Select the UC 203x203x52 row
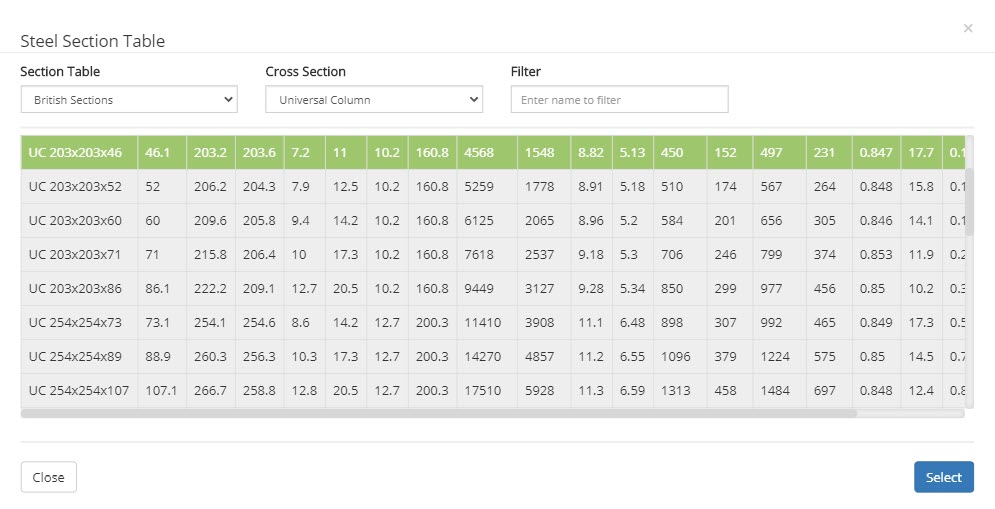995x509 pixels. (x=75, y=187)
